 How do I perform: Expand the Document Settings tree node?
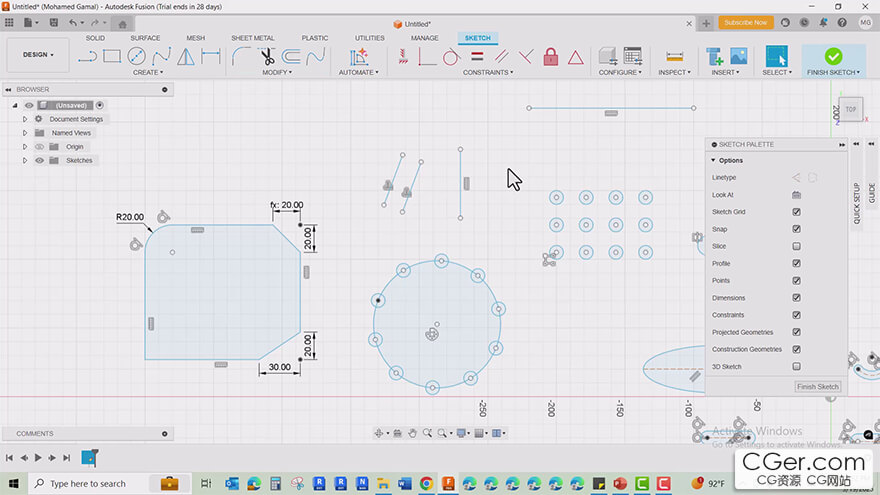pos(25,119)
